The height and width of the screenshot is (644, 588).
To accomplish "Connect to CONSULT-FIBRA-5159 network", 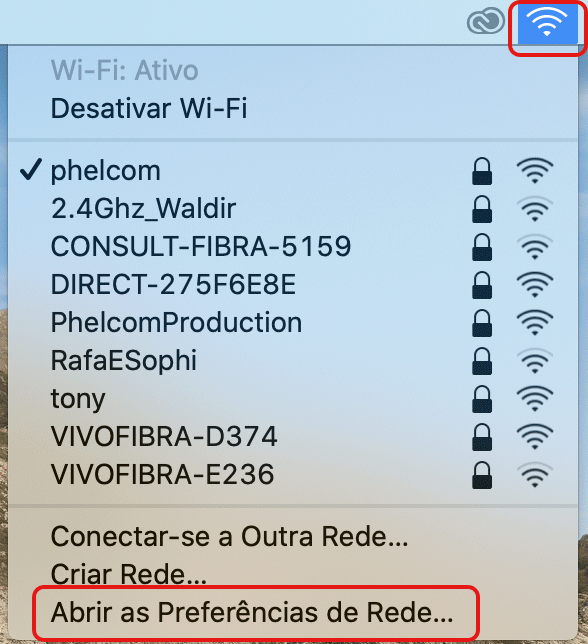I will point(293,246).
